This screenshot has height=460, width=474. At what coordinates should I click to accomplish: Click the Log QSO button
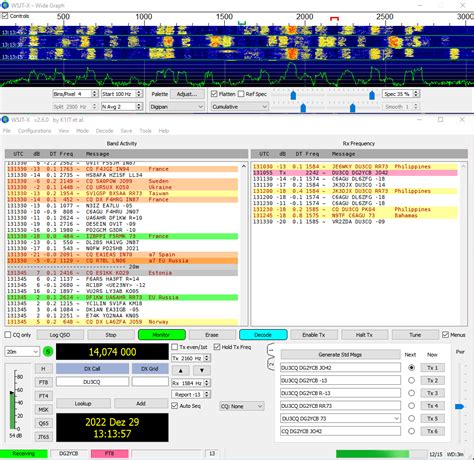[60, 335]
